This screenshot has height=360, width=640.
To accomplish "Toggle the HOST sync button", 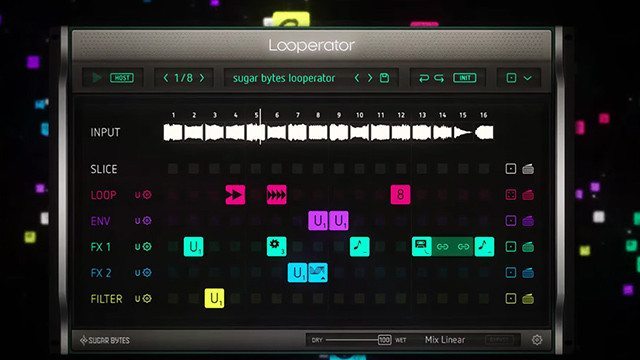I will point(122,78).
